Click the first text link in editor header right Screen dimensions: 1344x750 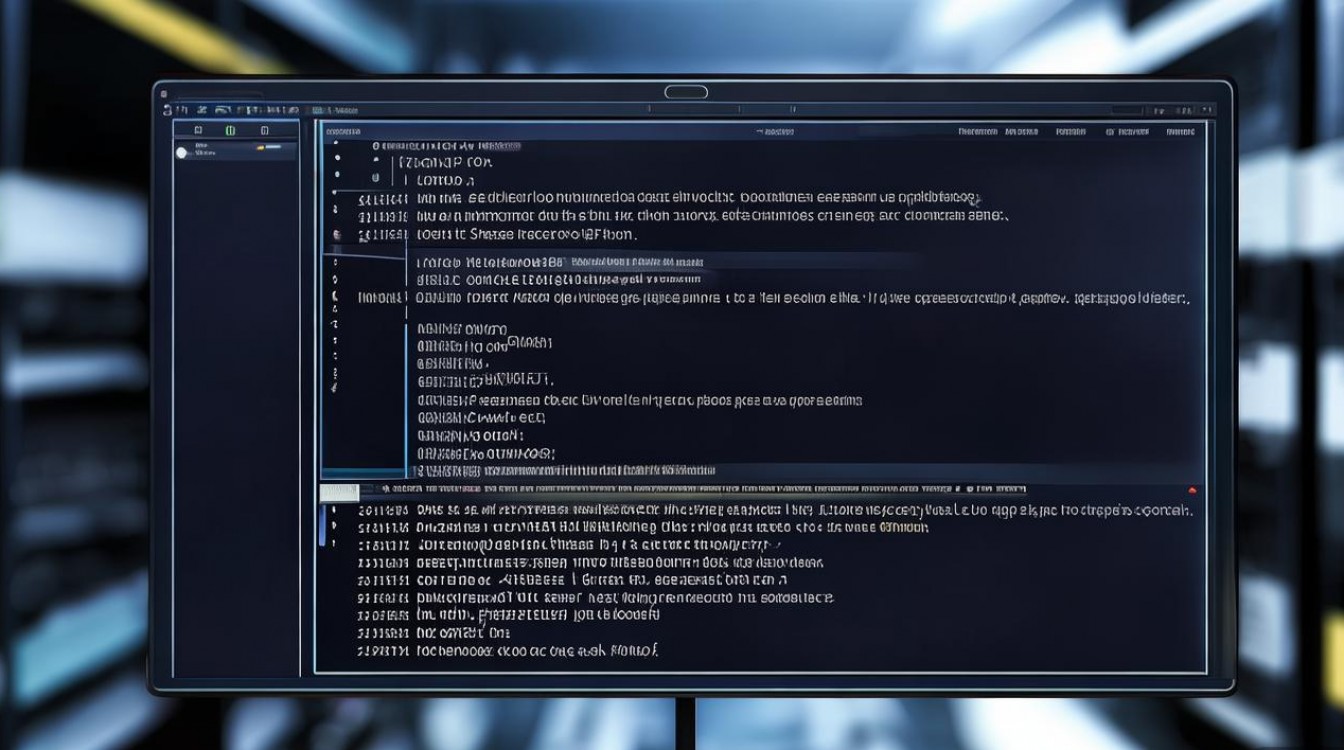pyautogui.click(x=977, y=131)
